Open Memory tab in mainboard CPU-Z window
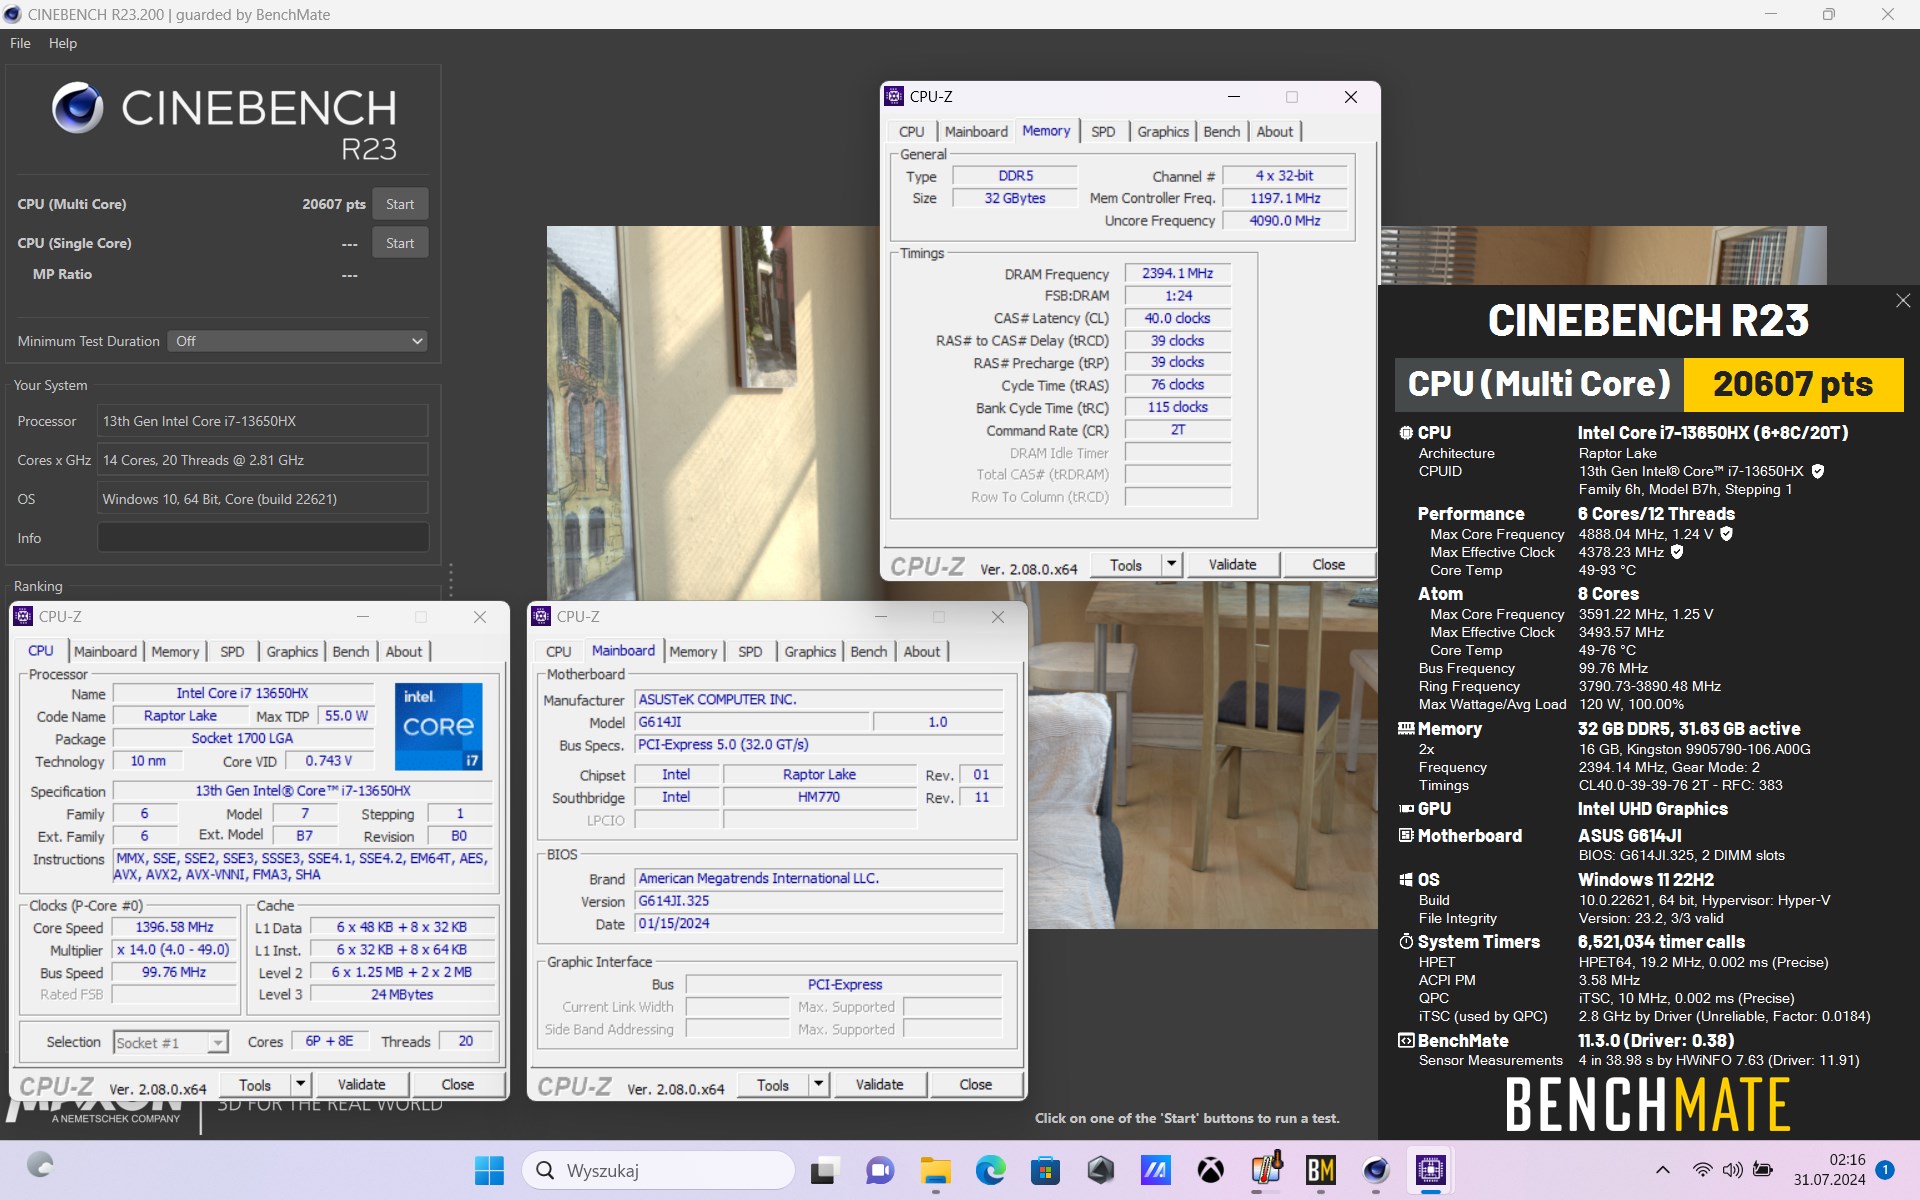The height and width of the screenshot is (1200, 1920). [x=693, y=651]
